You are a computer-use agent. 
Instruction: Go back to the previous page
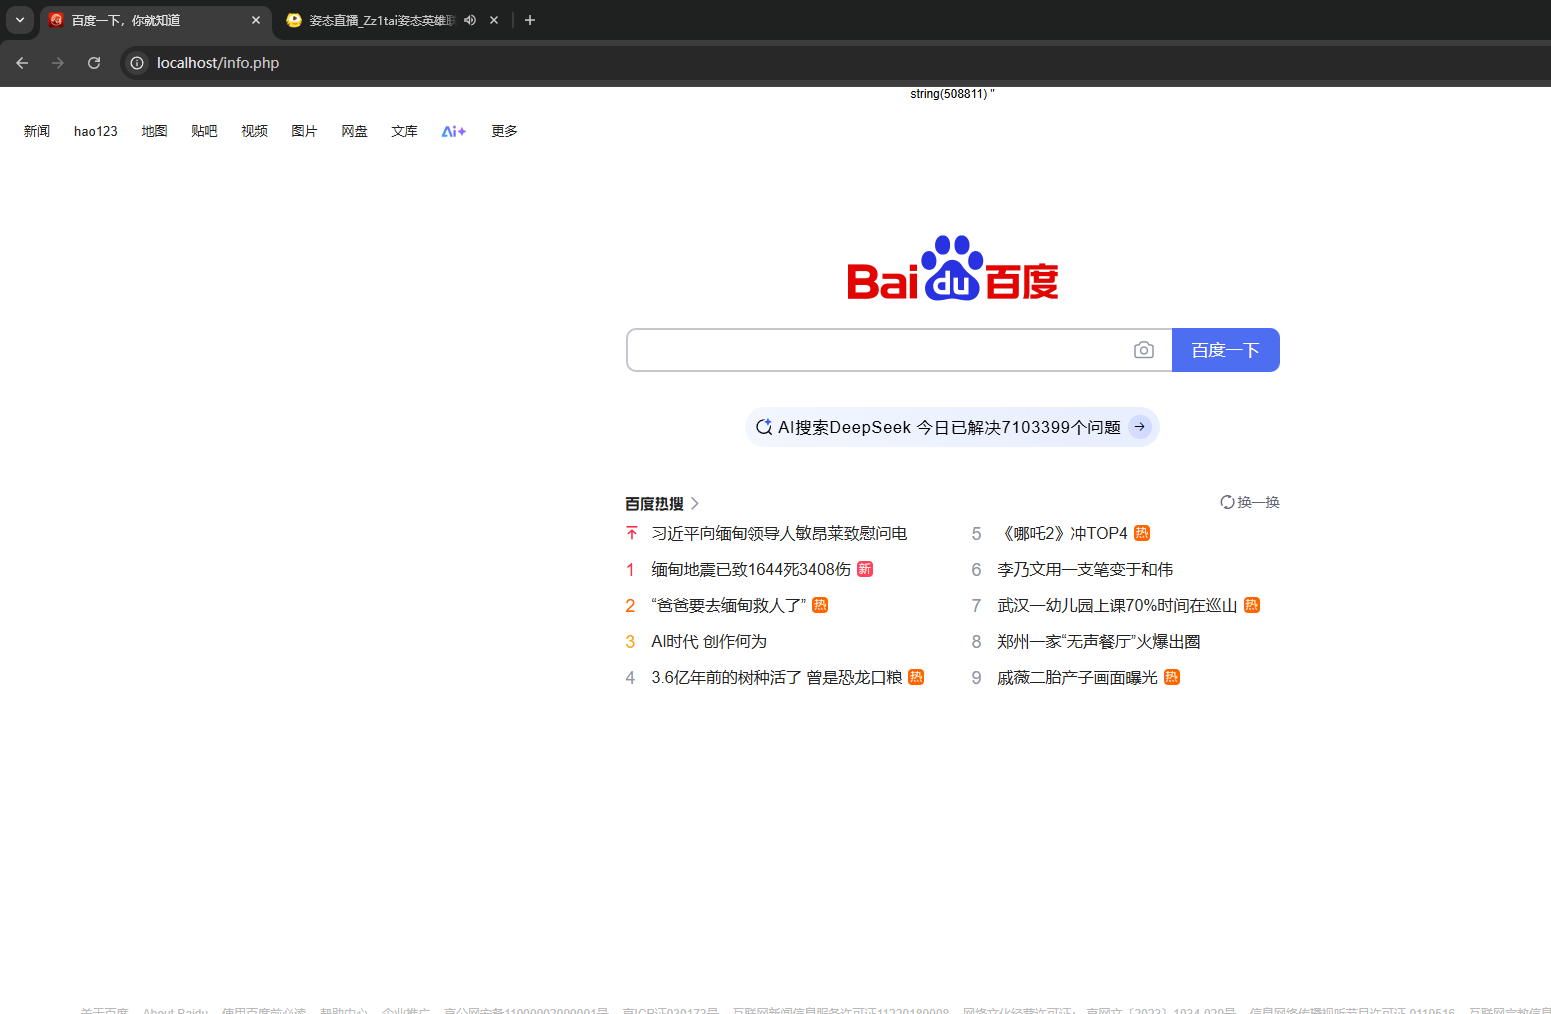pyautogui.click(x=22, y=63)
